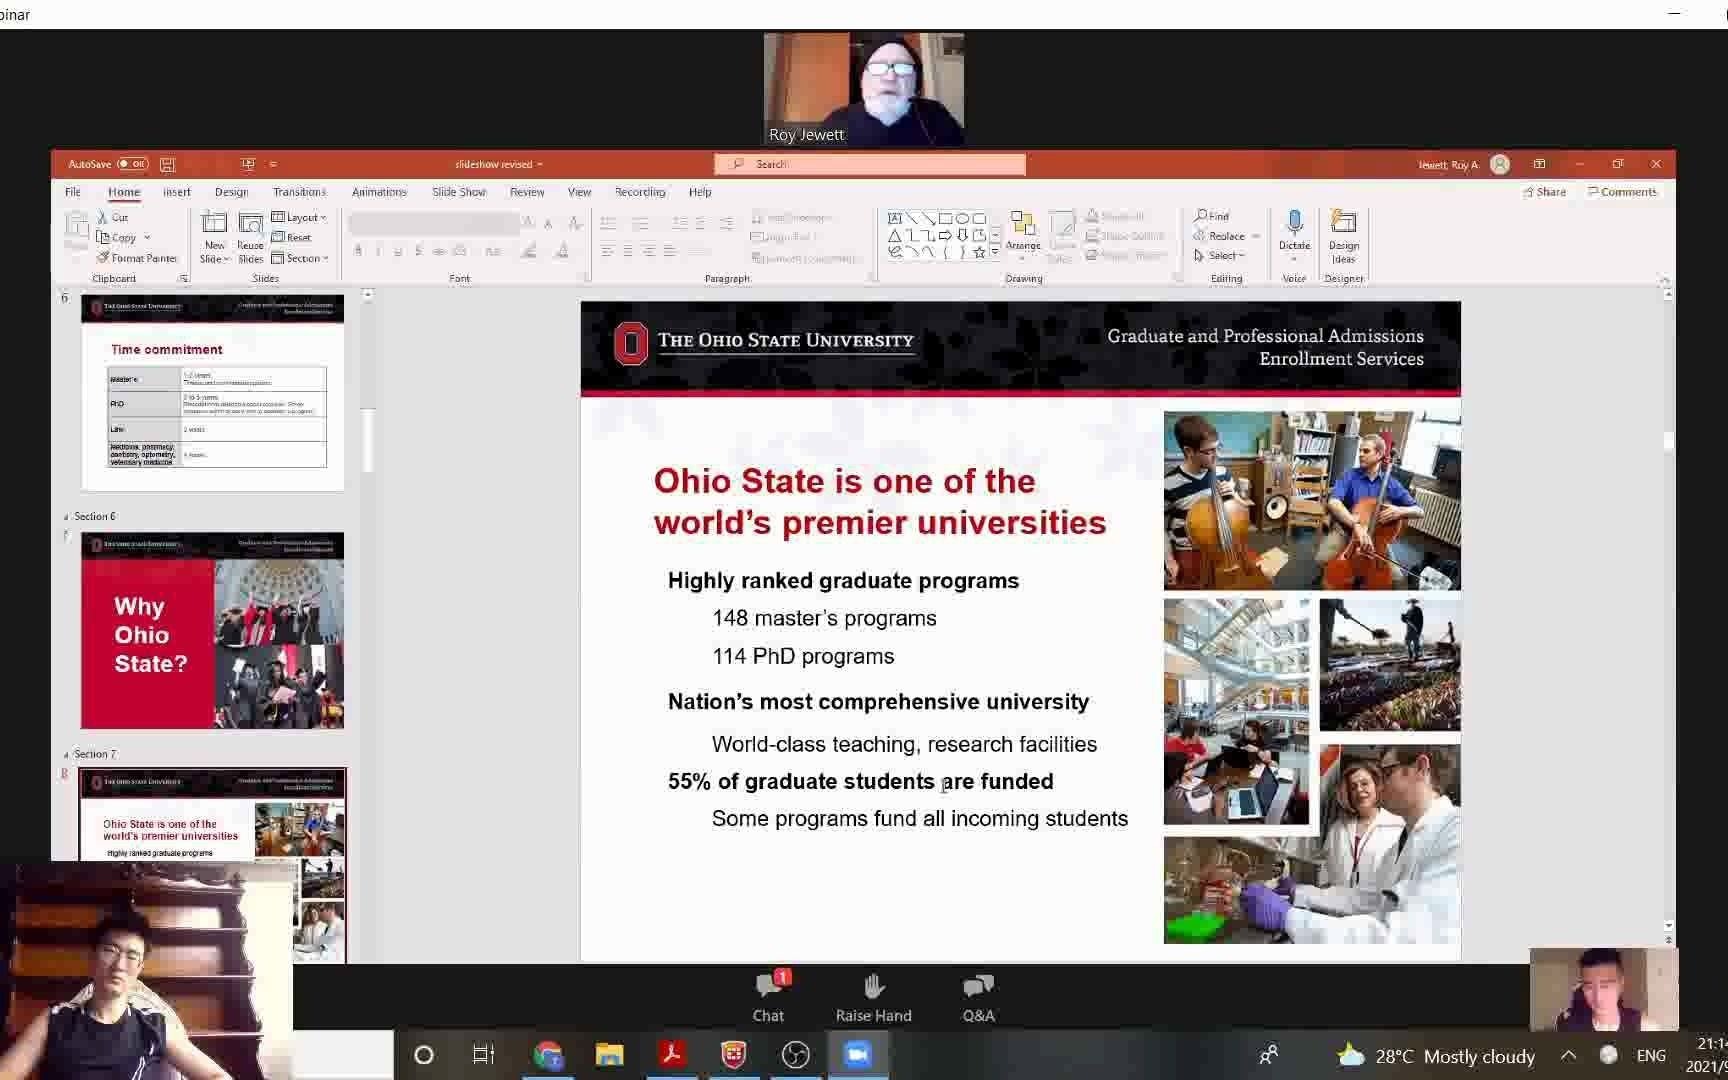Click the Zoom app taskbar icon
Image resolution: width=1728 pixels, height=1080 pixels.
coord(857,1055)
